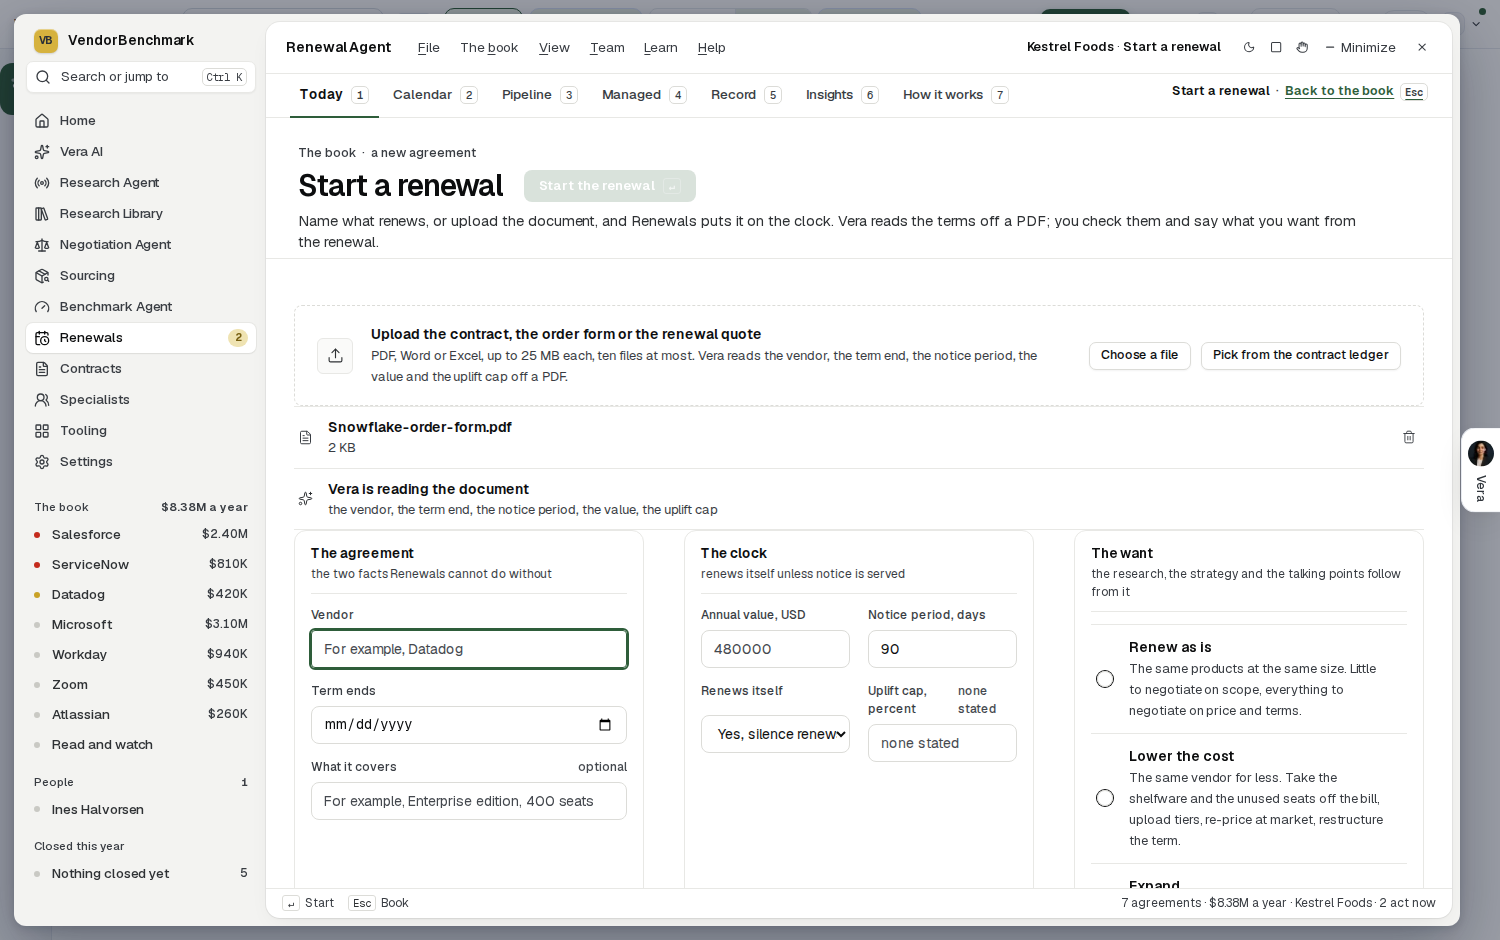Click the Uplift cap percent field
Viewport: 1500px width, 940px height.
coord(942,743)
